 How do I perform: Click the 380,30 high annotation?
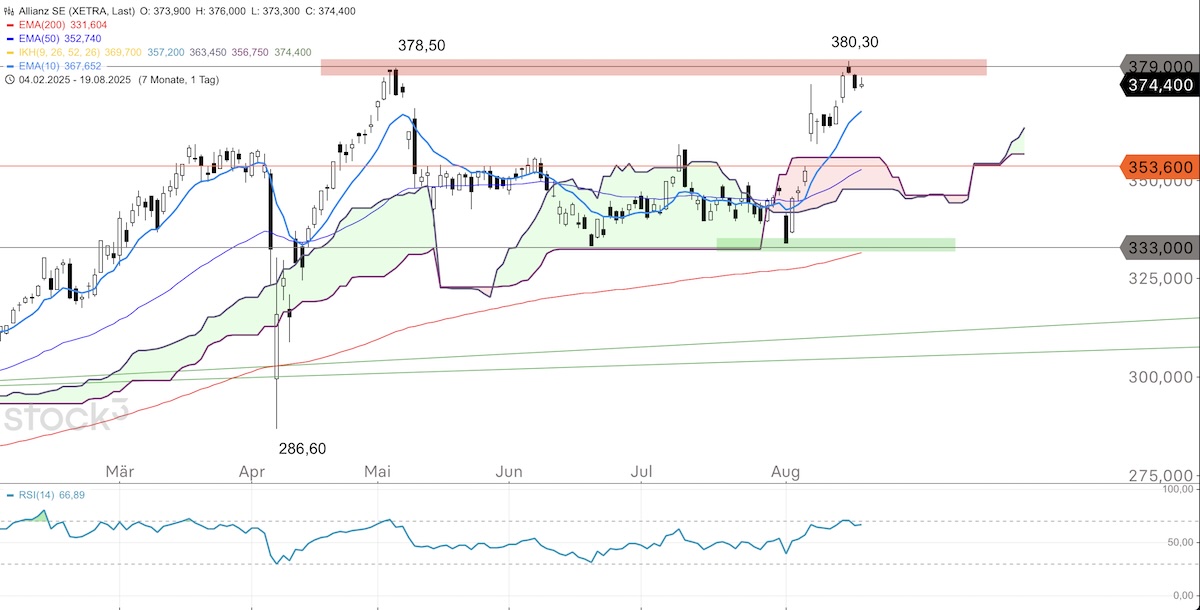pos(856,42)
